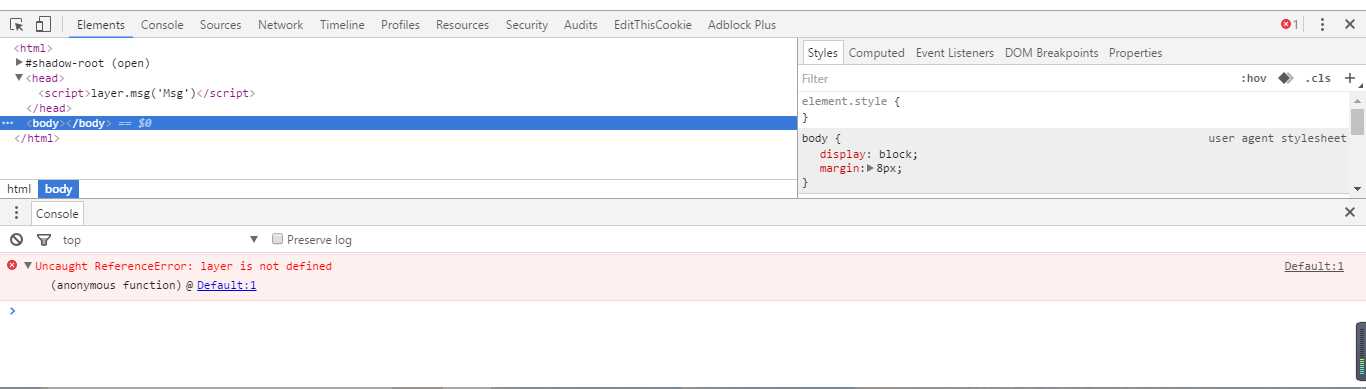
Task: Open the Timeline tab
Action: click(x=342, y=25)
